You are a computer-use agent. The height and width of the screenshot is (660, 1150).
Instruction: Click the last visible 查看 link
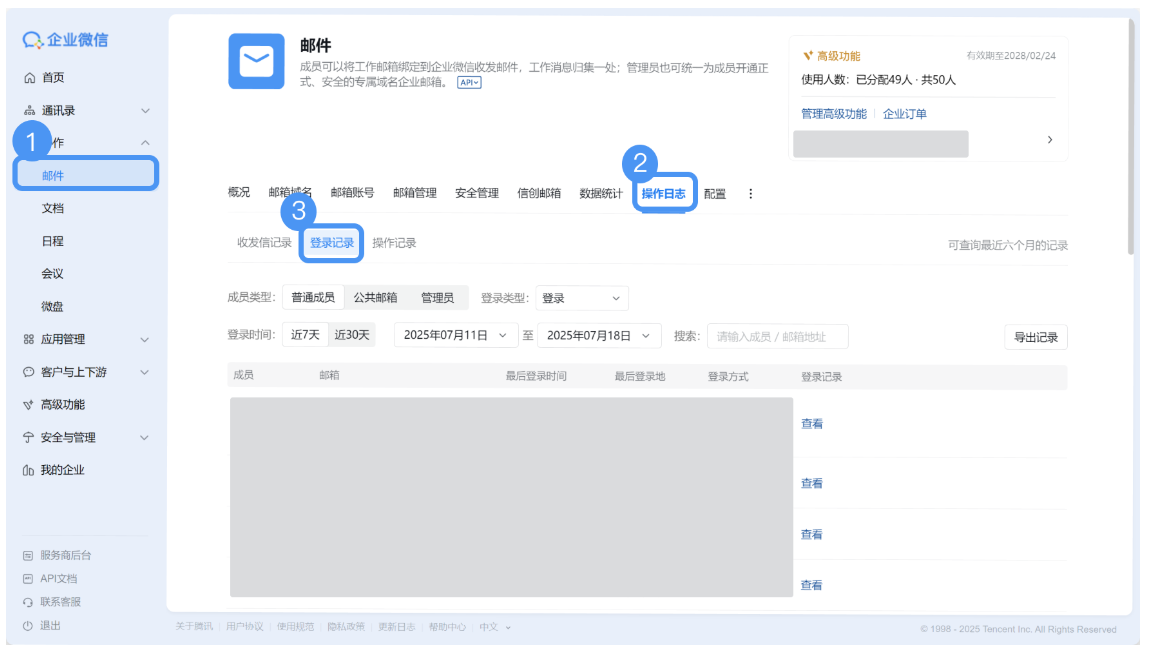(x=811, y=585)
